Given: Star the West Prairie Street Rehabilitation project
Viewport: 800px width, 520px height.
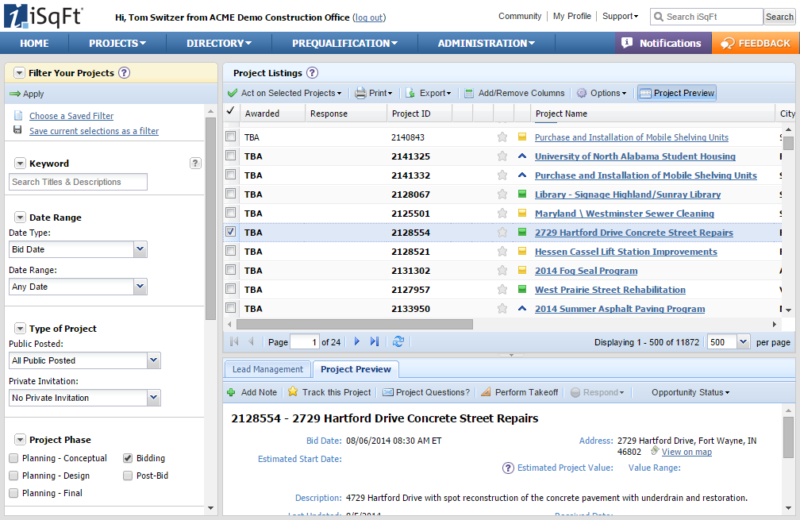Looking at the screenshot, I should pyautogui.click(x=502, y=289).
